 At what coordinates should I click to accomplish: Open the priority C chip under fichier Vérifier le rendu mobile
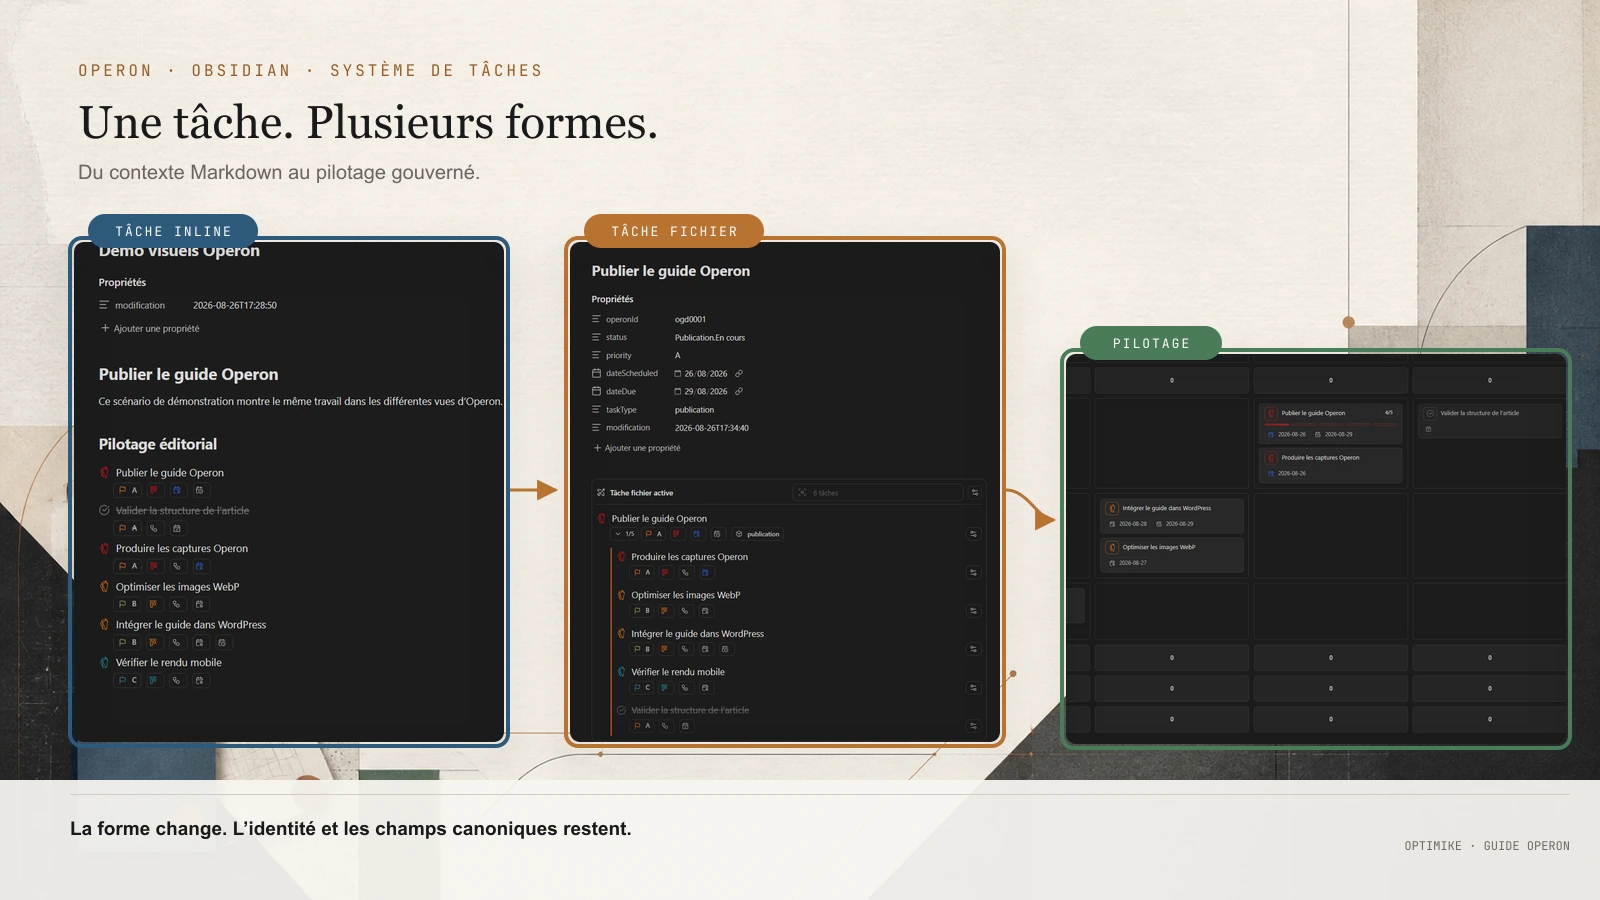(x=642, y=688)
